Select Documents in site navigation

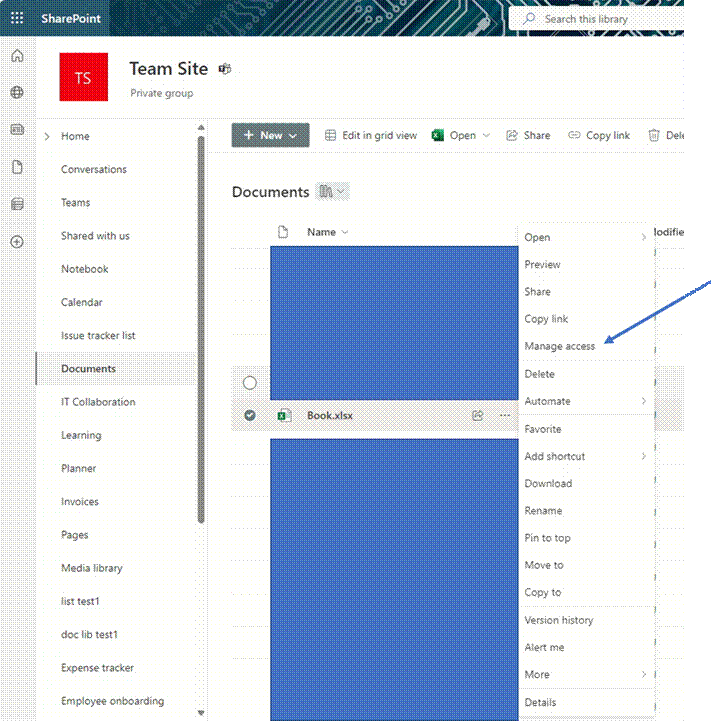tap(88, 369)
